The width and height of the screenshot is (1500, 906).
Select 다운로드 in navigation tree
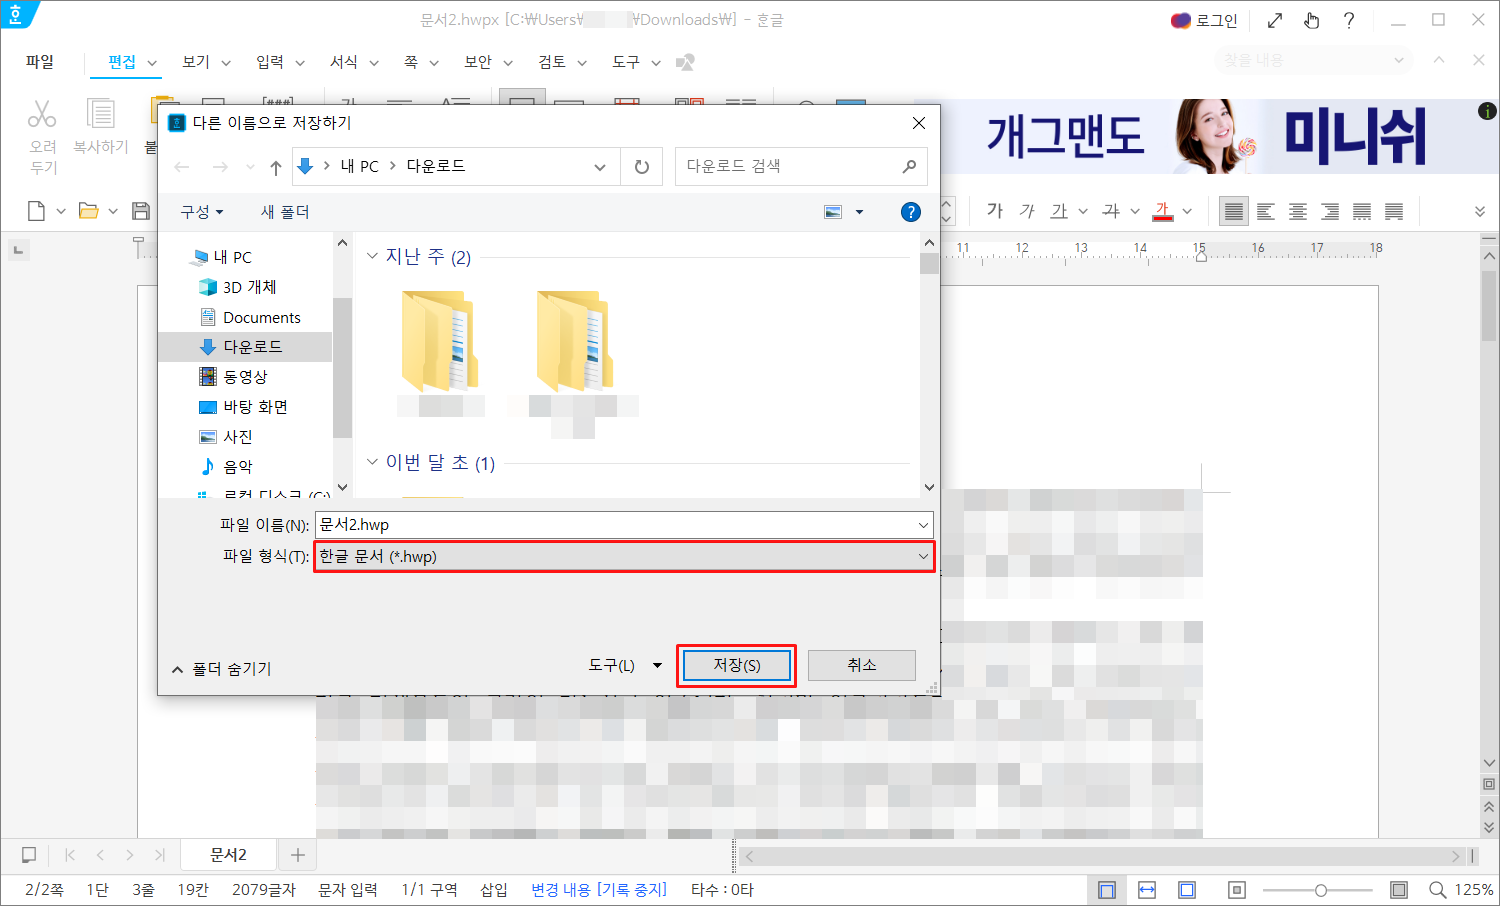(x=245, y=347)
